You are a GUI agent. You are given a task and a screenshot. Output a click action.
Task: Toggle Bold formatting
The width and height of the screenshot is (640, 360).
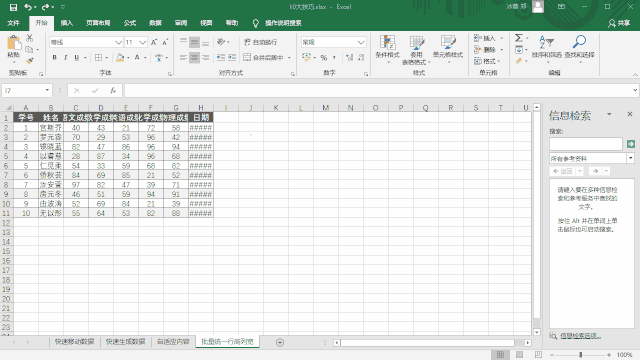[54, 58]
